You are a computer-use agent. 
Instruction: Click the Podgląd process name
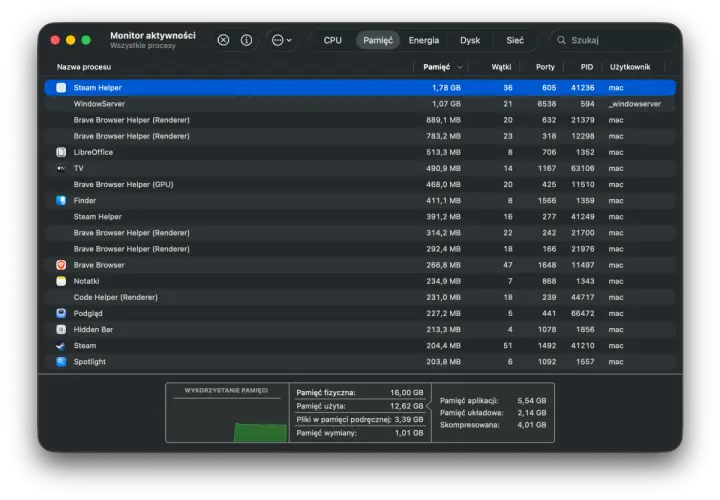[88, 314]
